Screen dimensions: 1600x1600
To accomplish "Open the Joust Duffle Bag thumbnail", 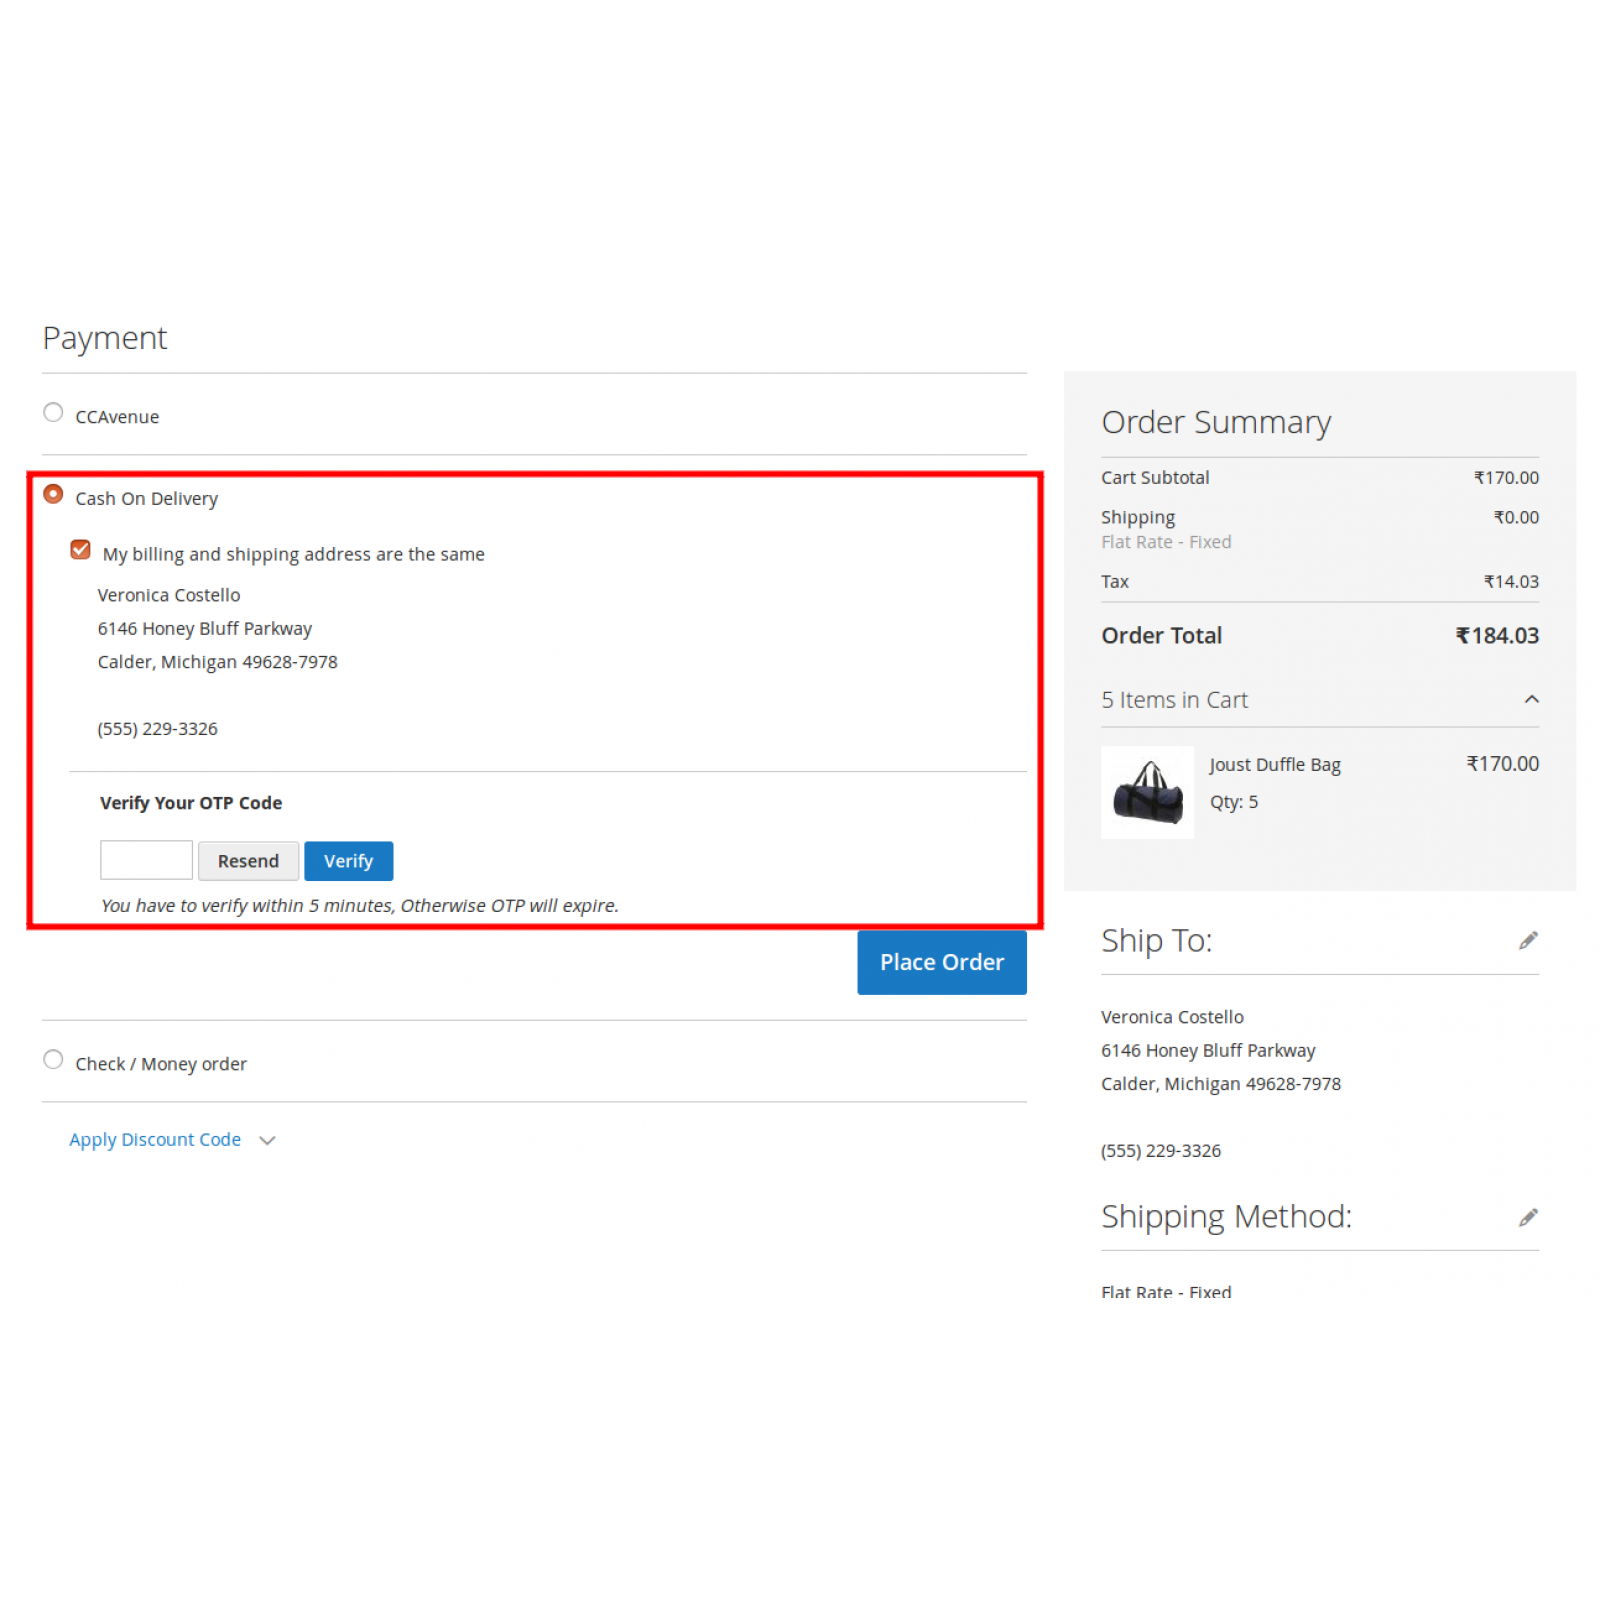I will pyautogui.click(x=1147, y=792).
